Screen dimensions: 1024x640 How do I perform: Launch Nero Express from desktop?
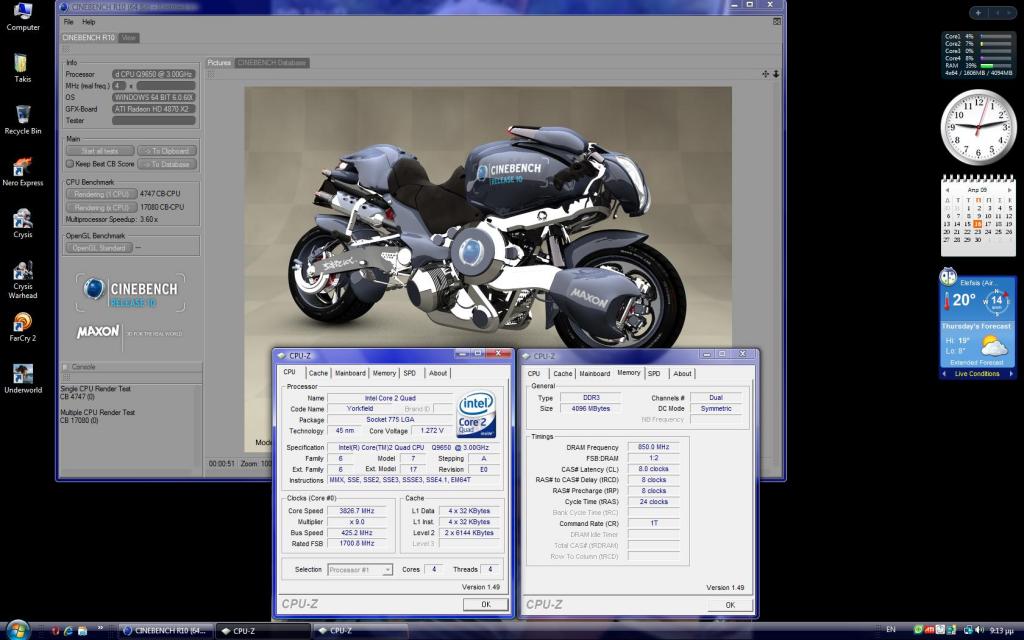[23, 172]
